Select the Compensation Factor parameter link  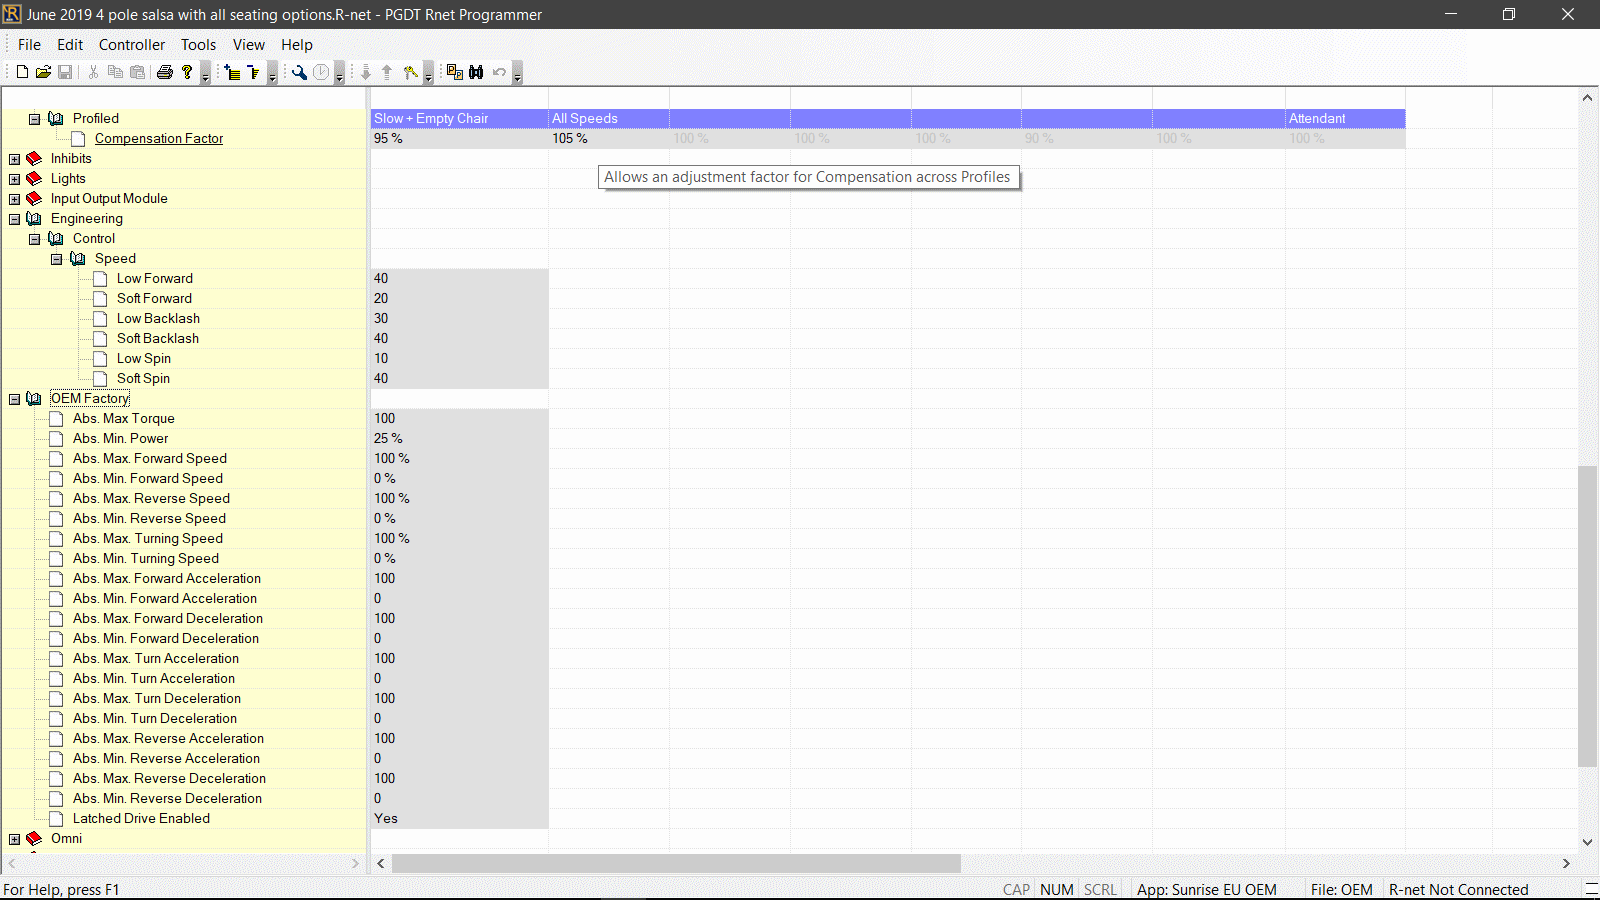click(x=159, y=139)
